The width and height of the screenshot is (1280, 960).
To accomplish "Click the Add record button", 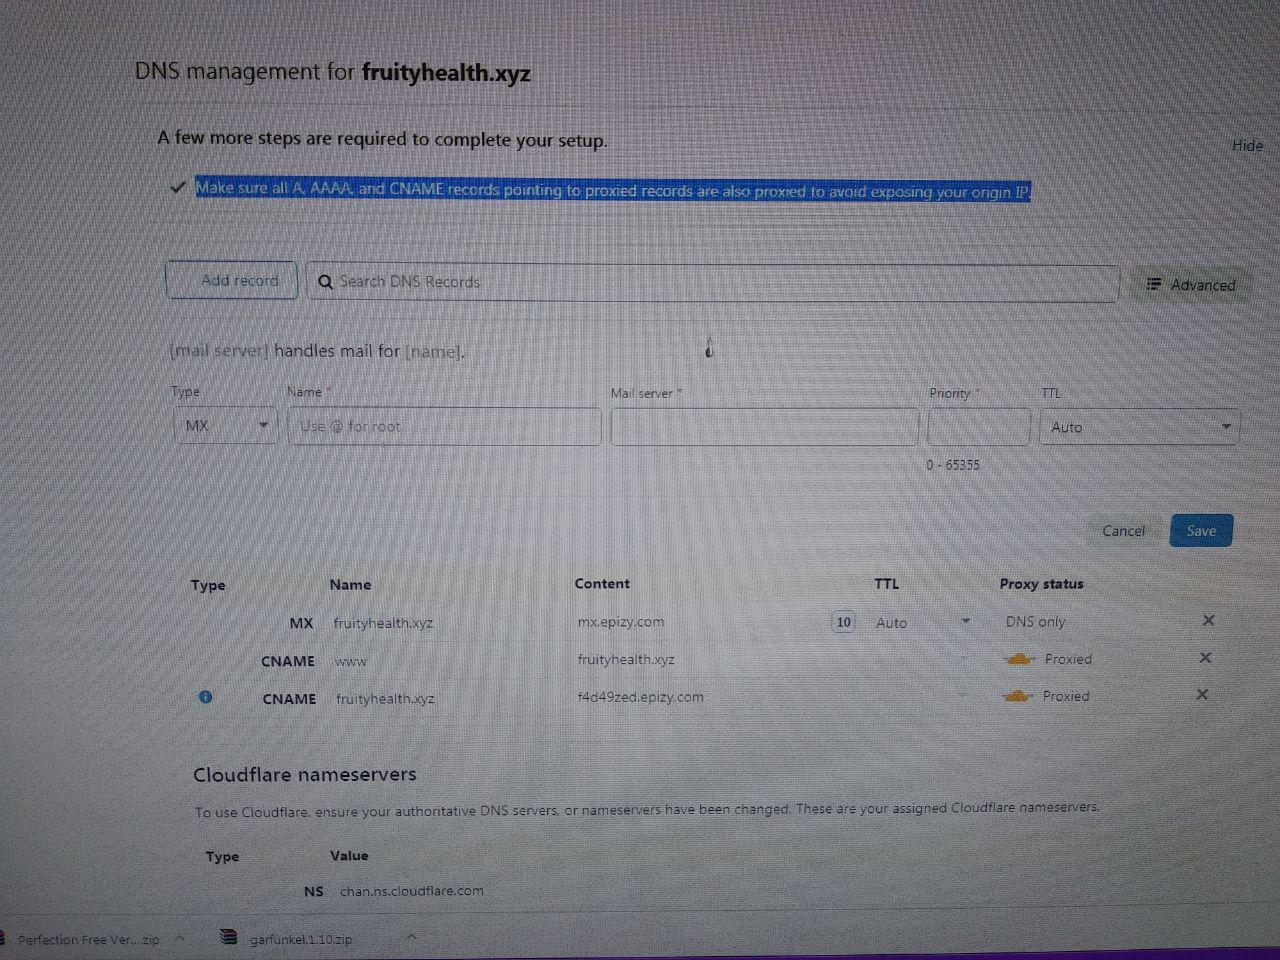I will click(x=232, y=280).
